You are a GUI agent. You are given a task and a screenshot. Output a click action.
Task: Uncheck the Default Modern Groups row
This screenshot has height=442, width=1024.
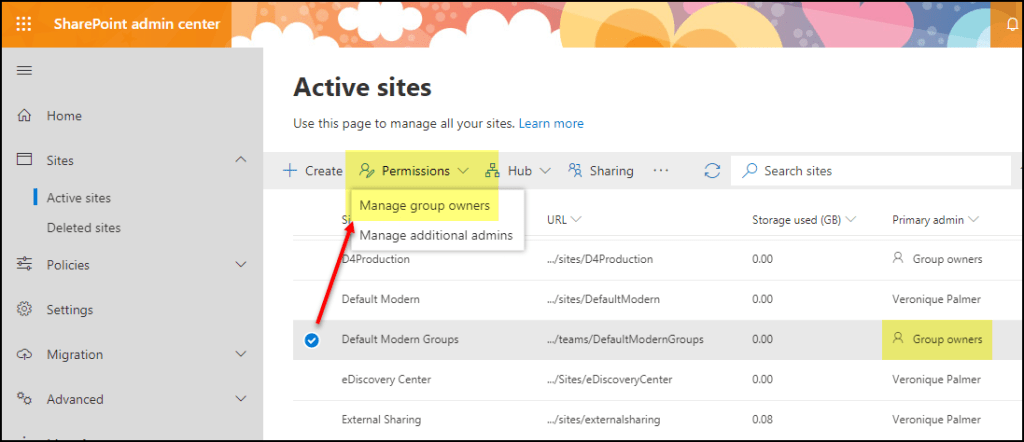(311, 340)
